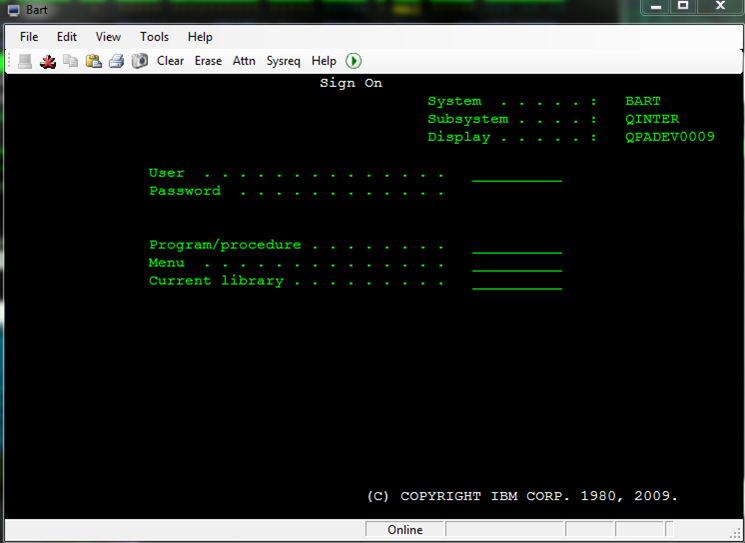745x543 pixels.
Task: Open the Edit menu
Action: tap(67, 37)
